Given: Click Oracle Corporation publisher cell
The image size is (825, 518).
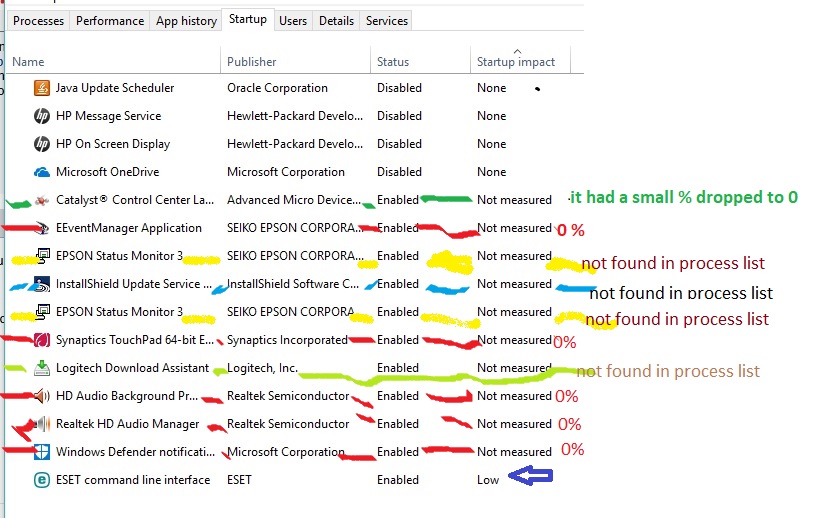Looking at the screenshot, I should point(277,88).
